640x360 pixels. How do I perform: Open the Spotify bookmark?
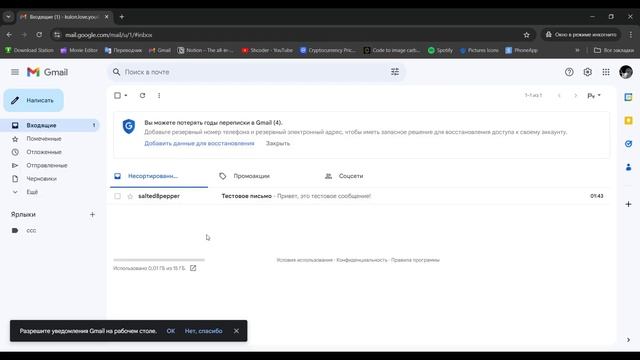tap(440, 50)
